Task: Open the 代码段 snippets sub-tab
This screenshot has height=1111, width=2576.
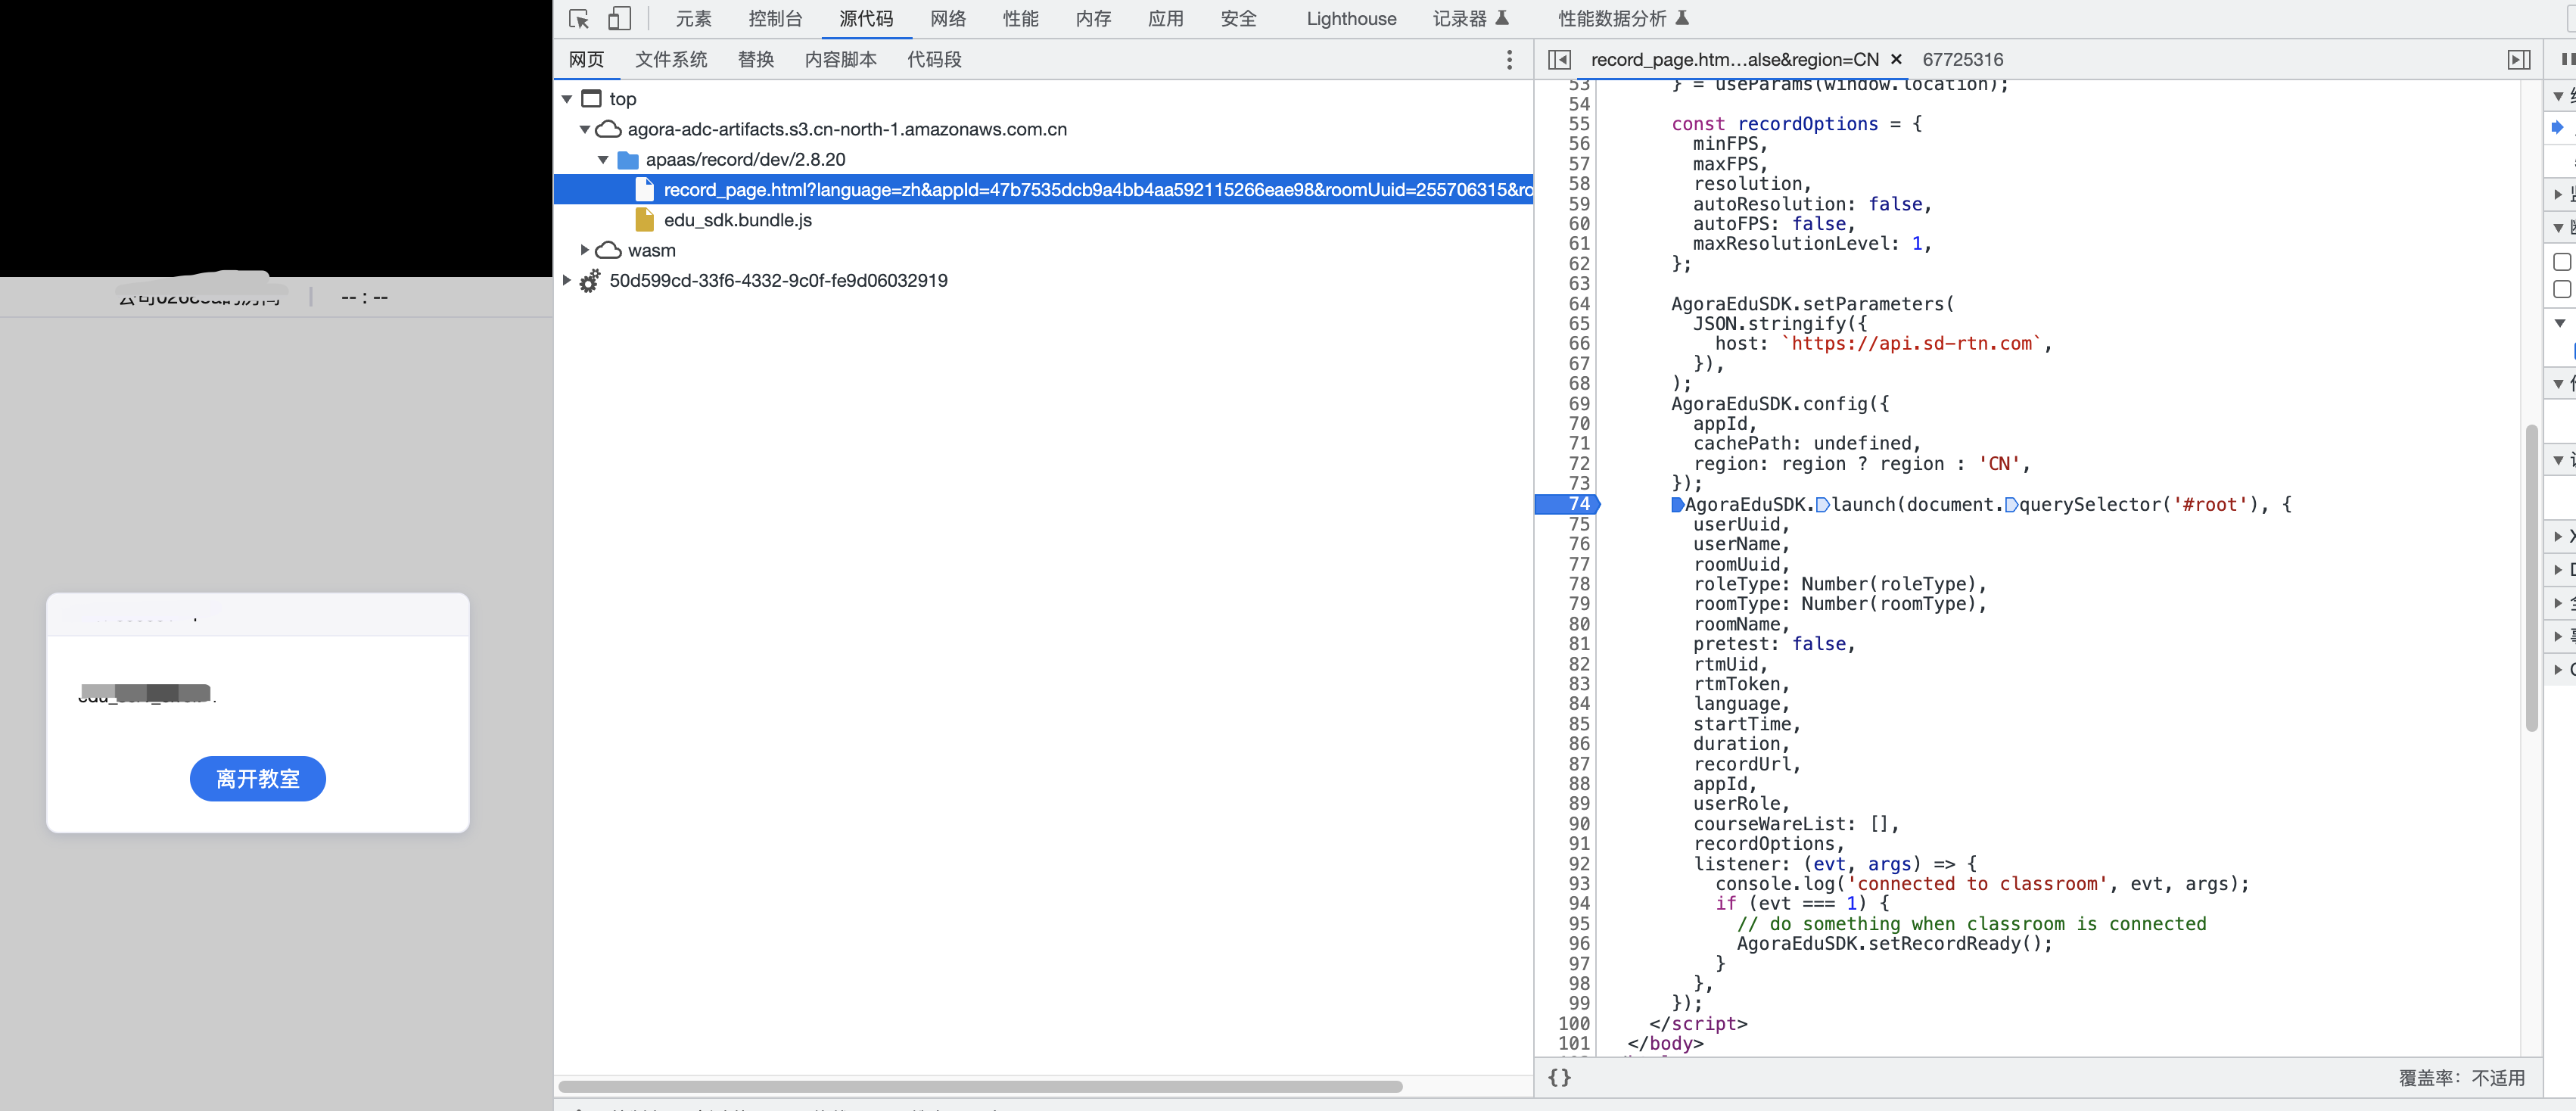Action: click(x=934, y=60)
